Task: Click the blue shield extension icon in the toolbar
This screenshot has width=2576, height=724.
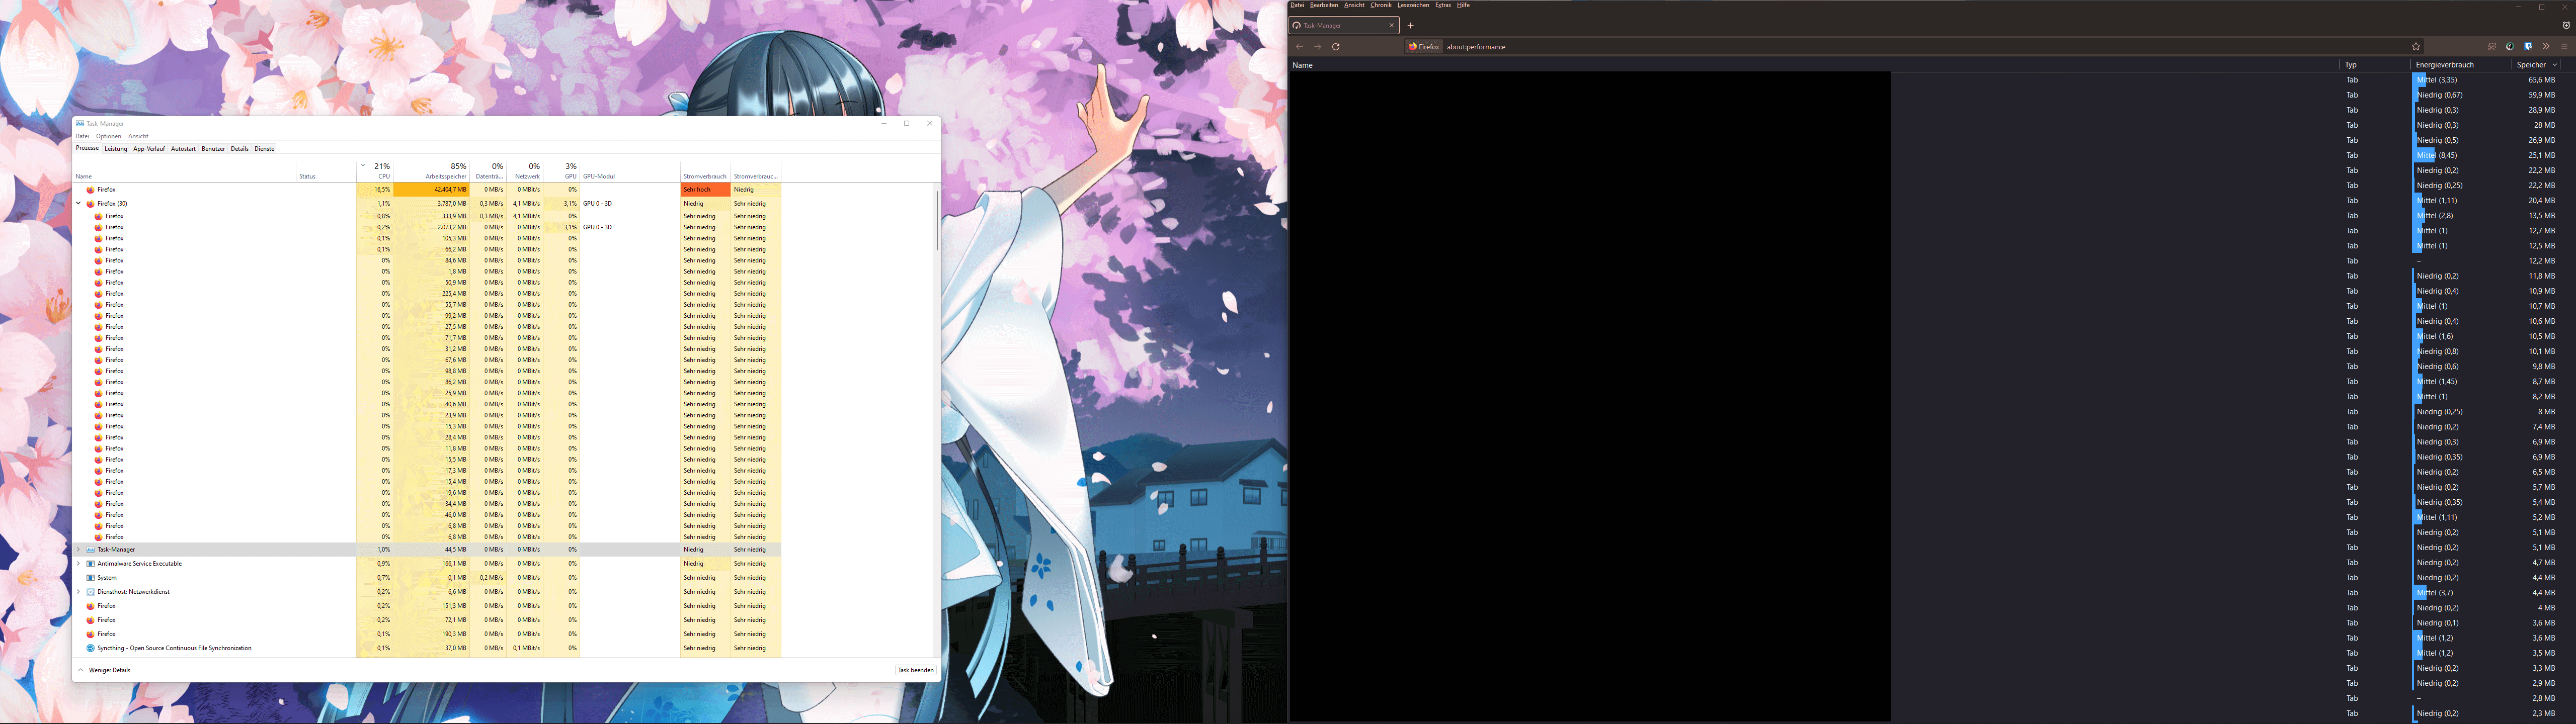Action: click(x=2529, y=47)
